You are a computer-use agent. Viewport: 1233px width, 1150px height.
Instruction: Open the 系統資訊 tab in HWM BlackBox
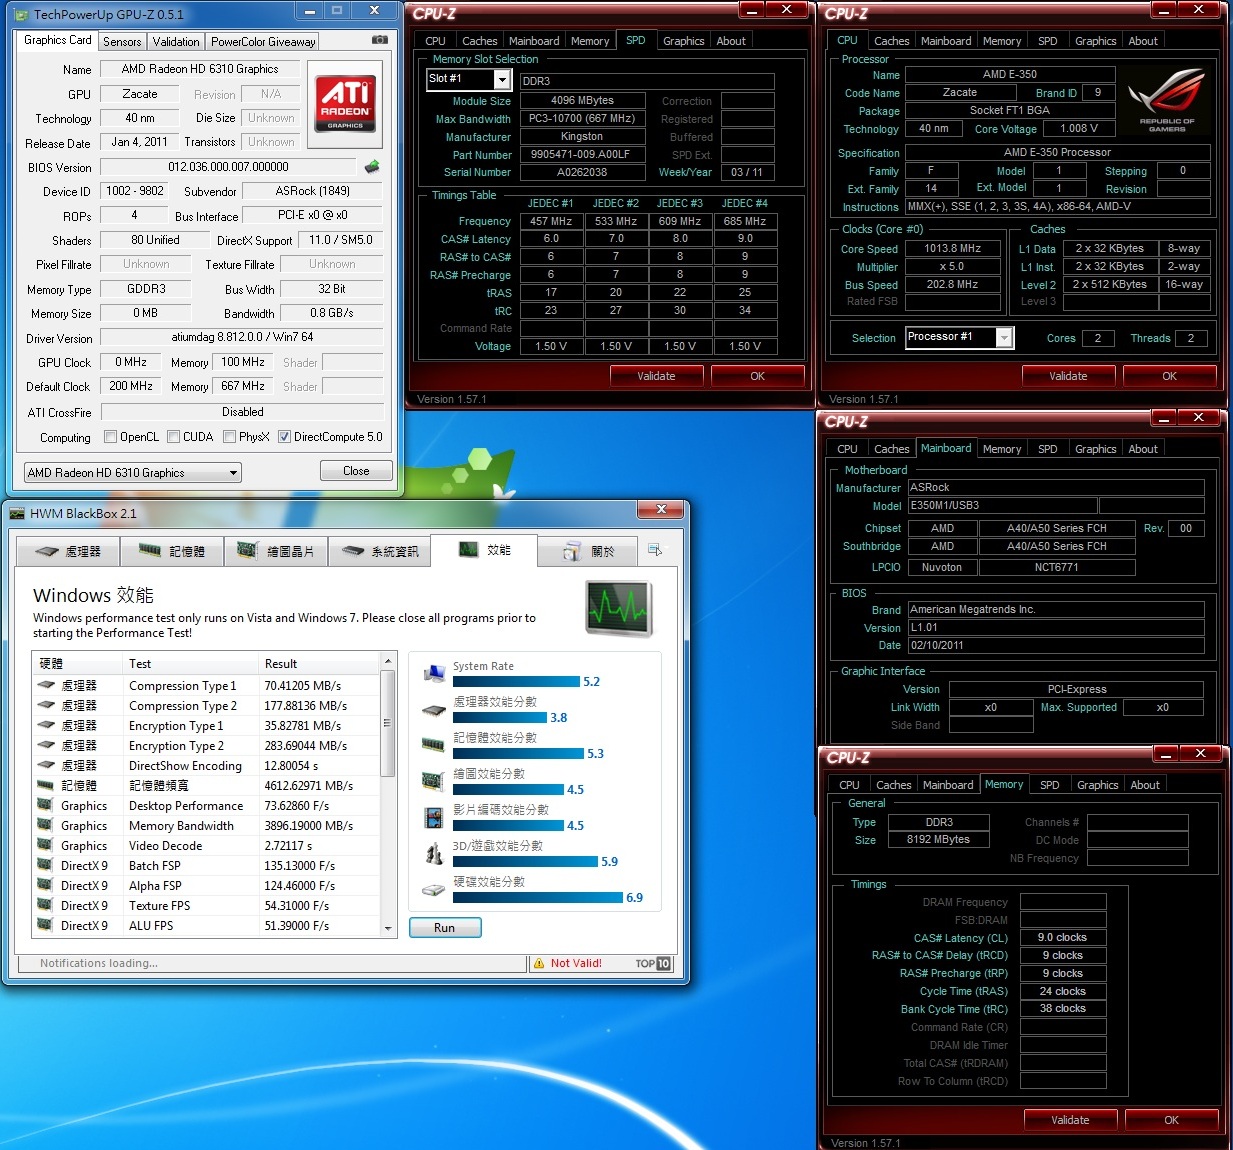pyautogui.click(x=379, y=551)
